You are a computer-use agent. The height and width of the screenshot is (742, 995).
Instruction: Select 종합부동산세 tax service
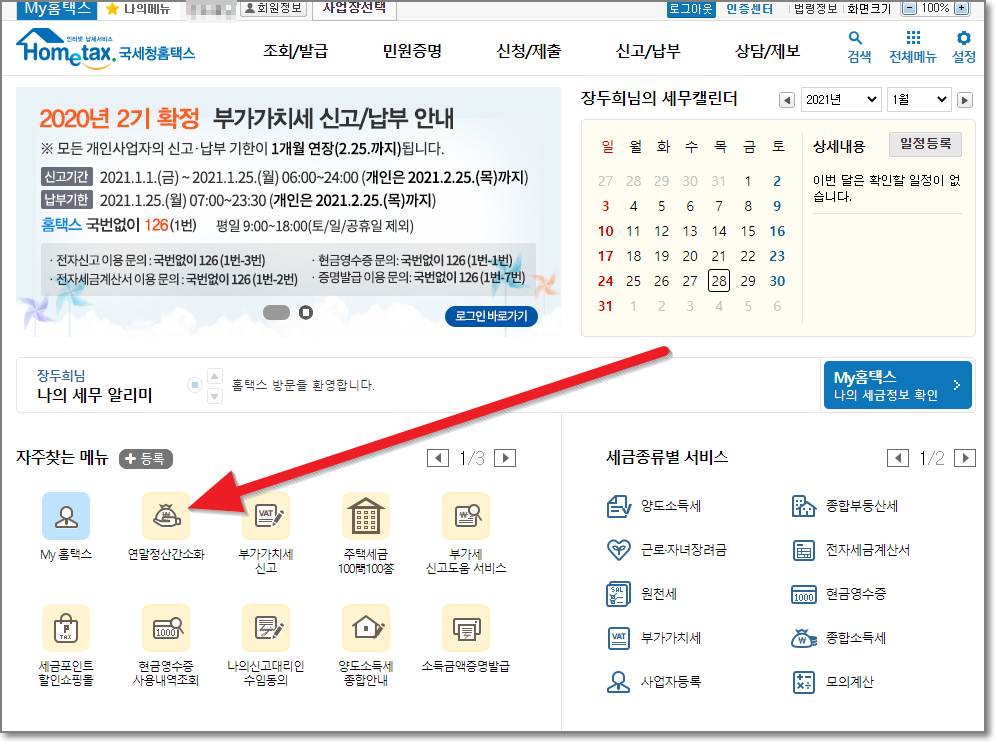pyautogui.click(x=845, y=507)
